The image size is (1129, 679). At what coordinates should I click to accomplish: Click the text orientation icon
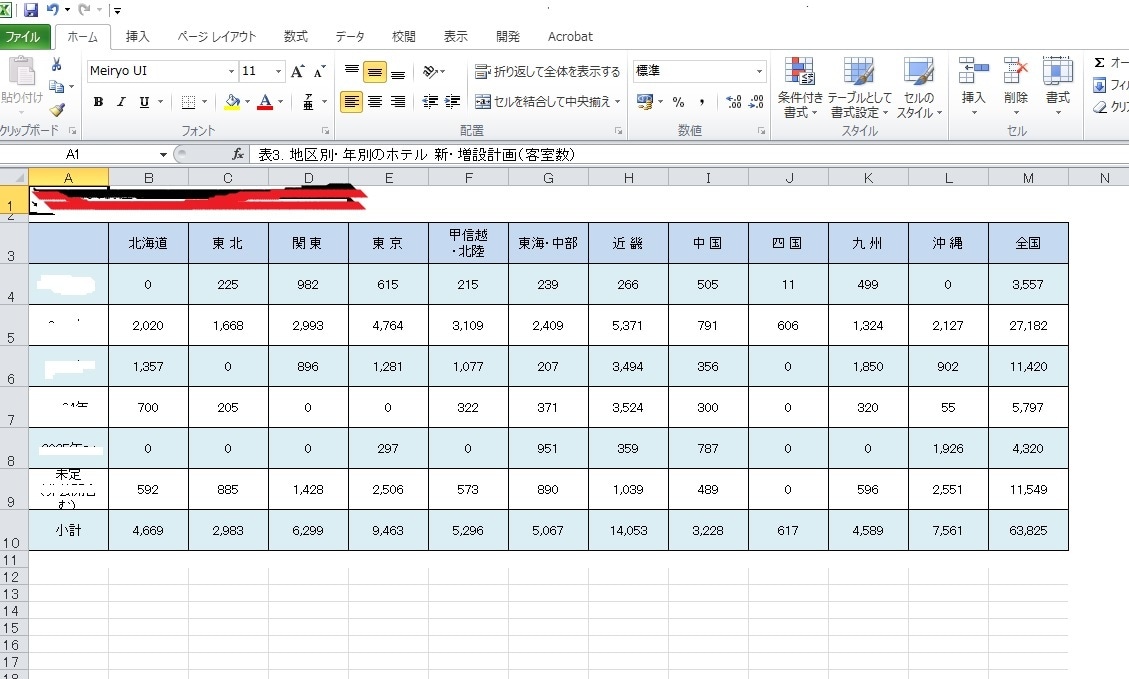pos(431,71)
